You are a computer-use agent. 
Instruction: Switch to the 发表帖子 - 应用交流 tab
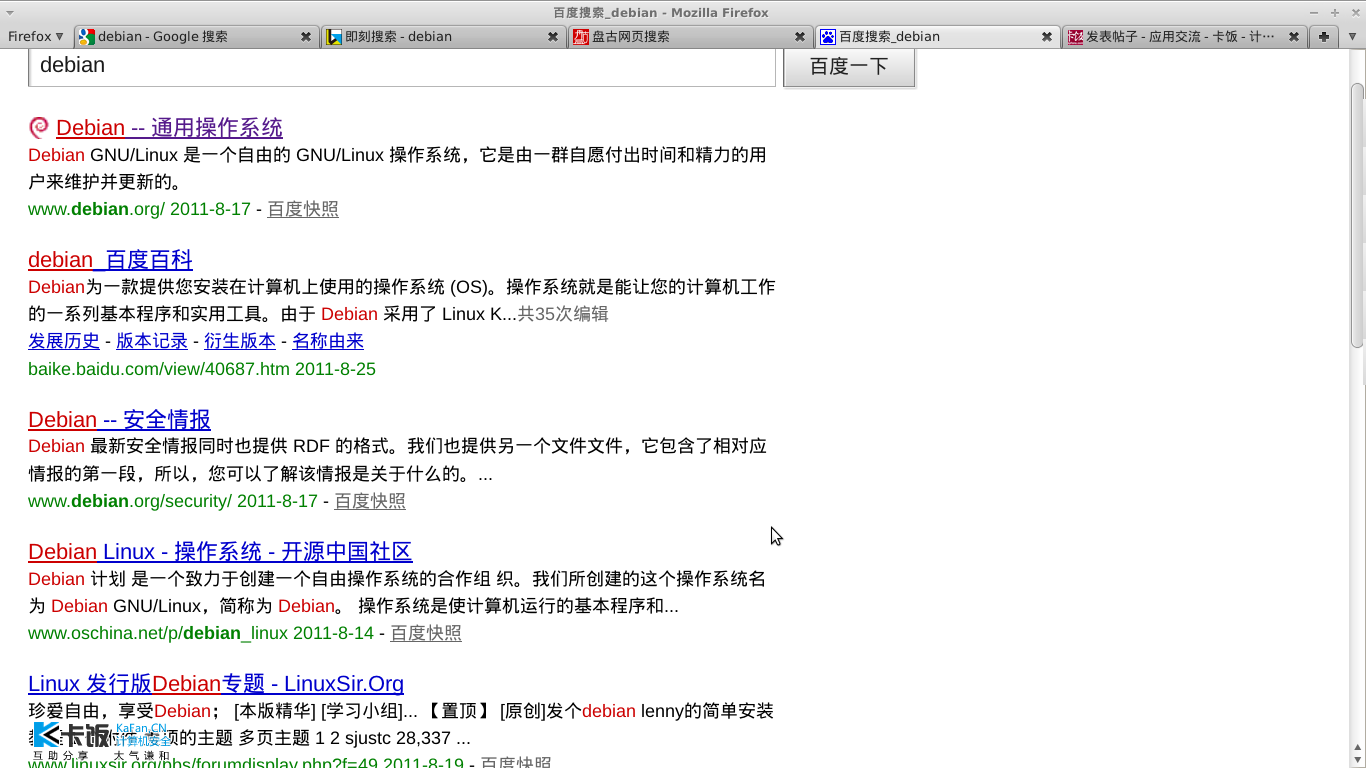click(x=1183, y=36)
